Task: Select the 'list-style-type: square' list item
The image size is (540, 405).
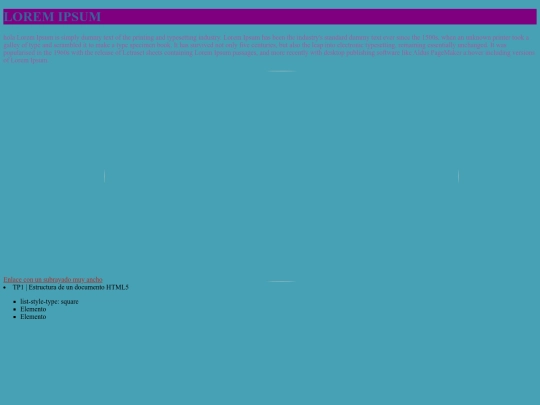Action: pos(49,302)
